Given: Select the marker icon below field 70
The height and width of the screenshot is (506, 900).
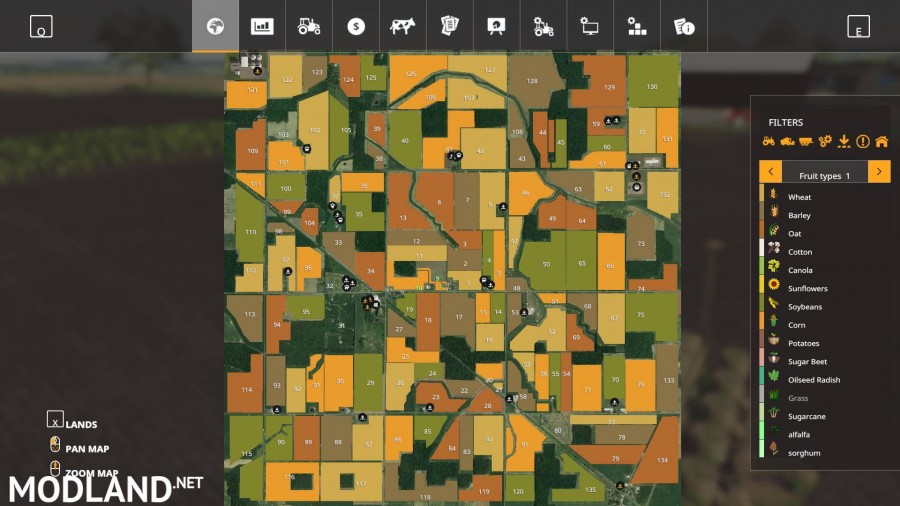Looking at the screenshot, I should pos(615,403).
